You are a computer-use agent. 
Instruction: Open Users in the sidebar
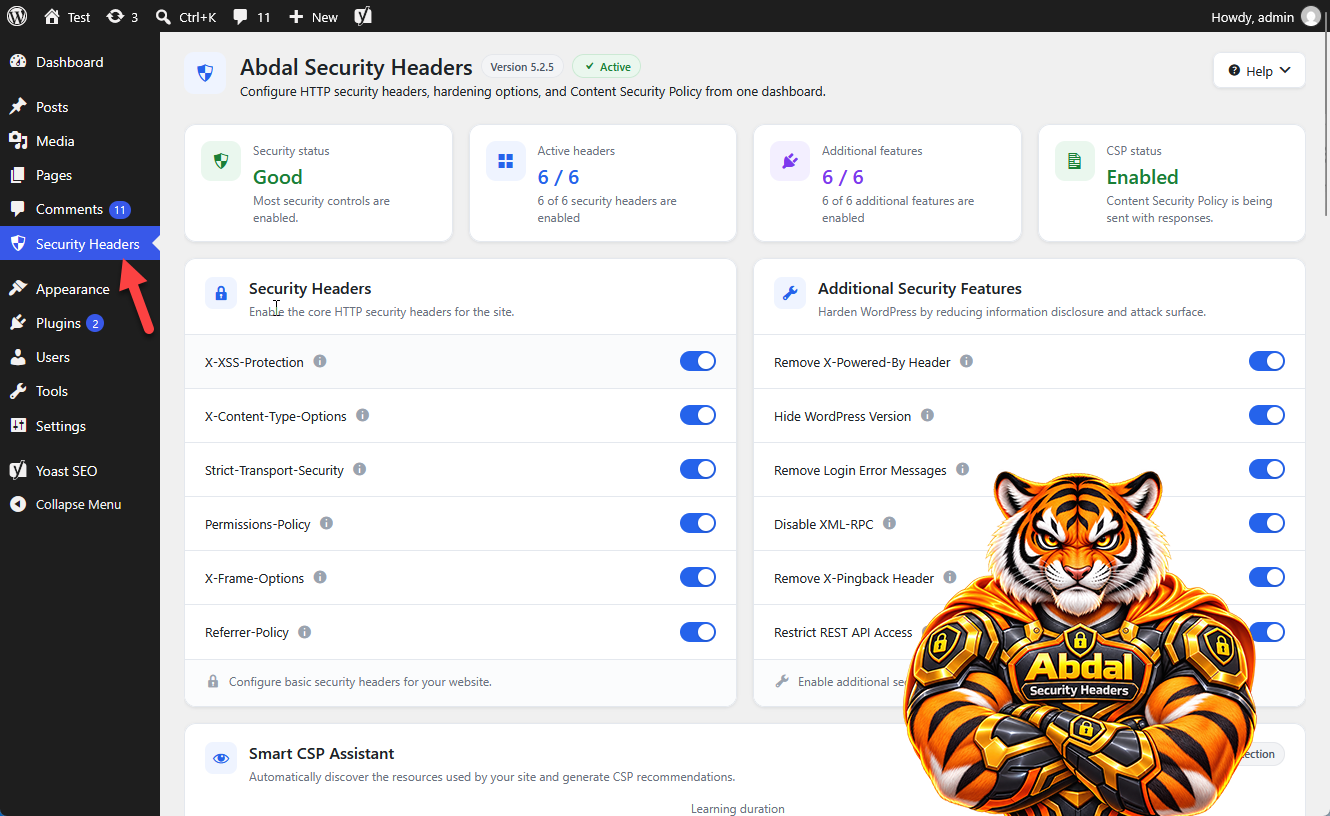[80, 357]
